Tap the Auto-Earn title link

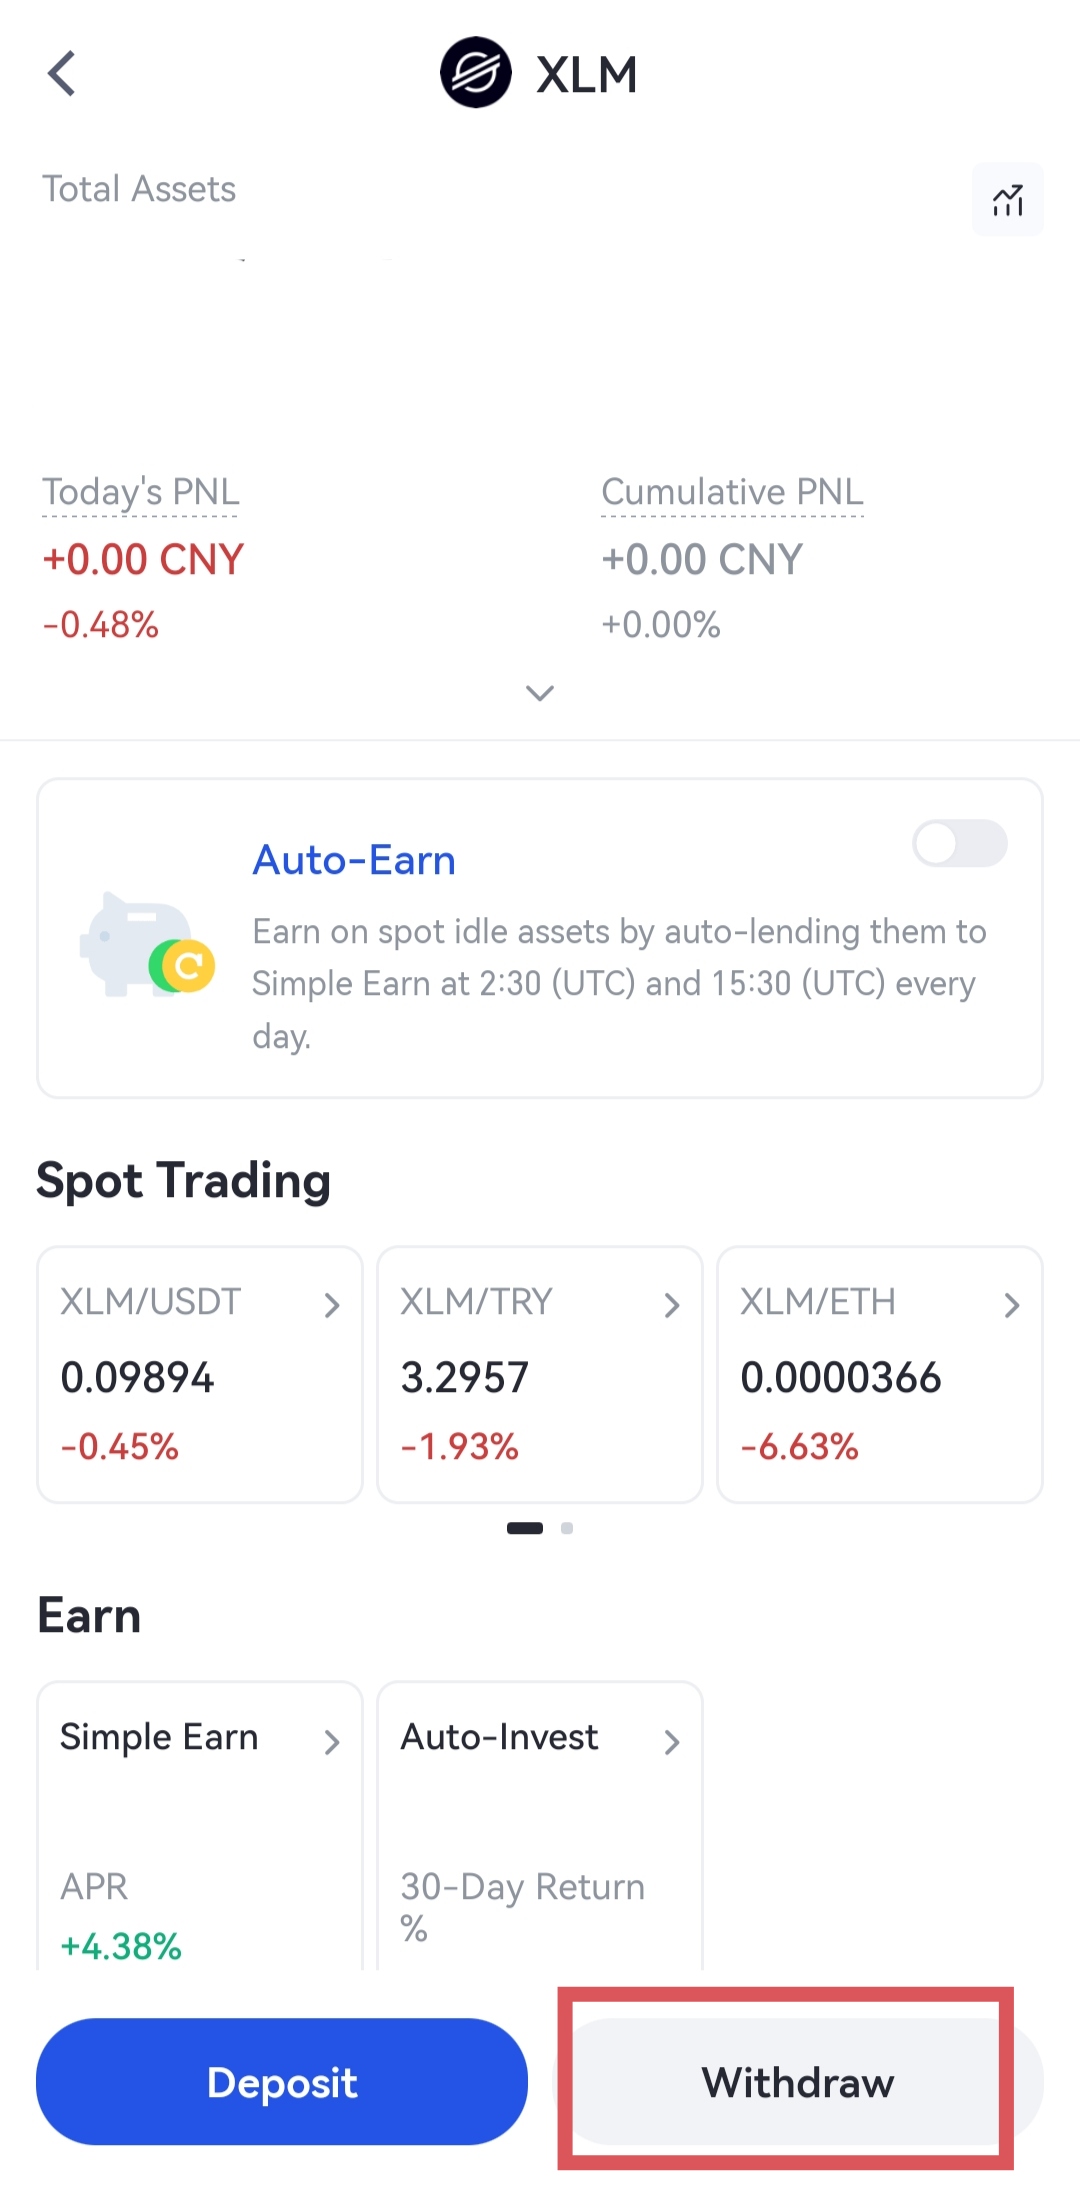click(x=354, y=860)
